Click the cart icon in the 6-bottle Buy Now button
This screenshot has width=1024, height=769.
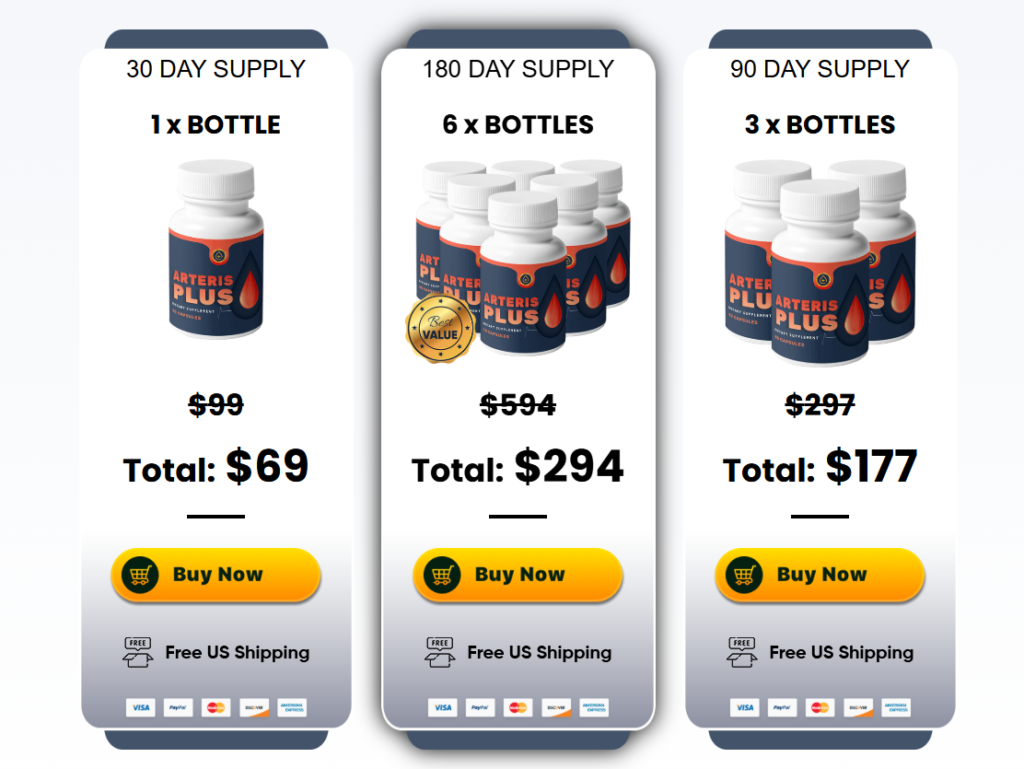coord(442,575)
